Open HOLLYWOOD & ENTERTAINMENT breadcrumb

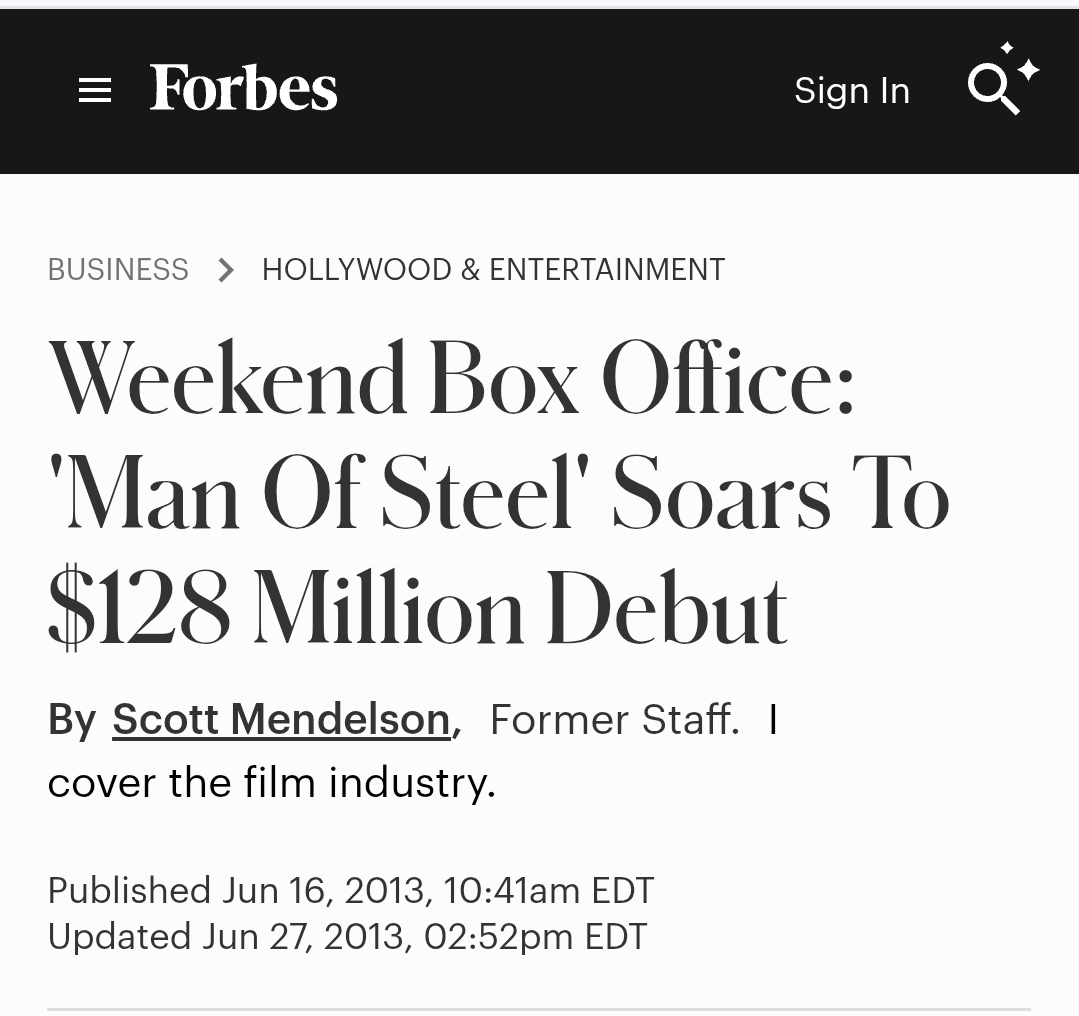click(x=493, y=269)
